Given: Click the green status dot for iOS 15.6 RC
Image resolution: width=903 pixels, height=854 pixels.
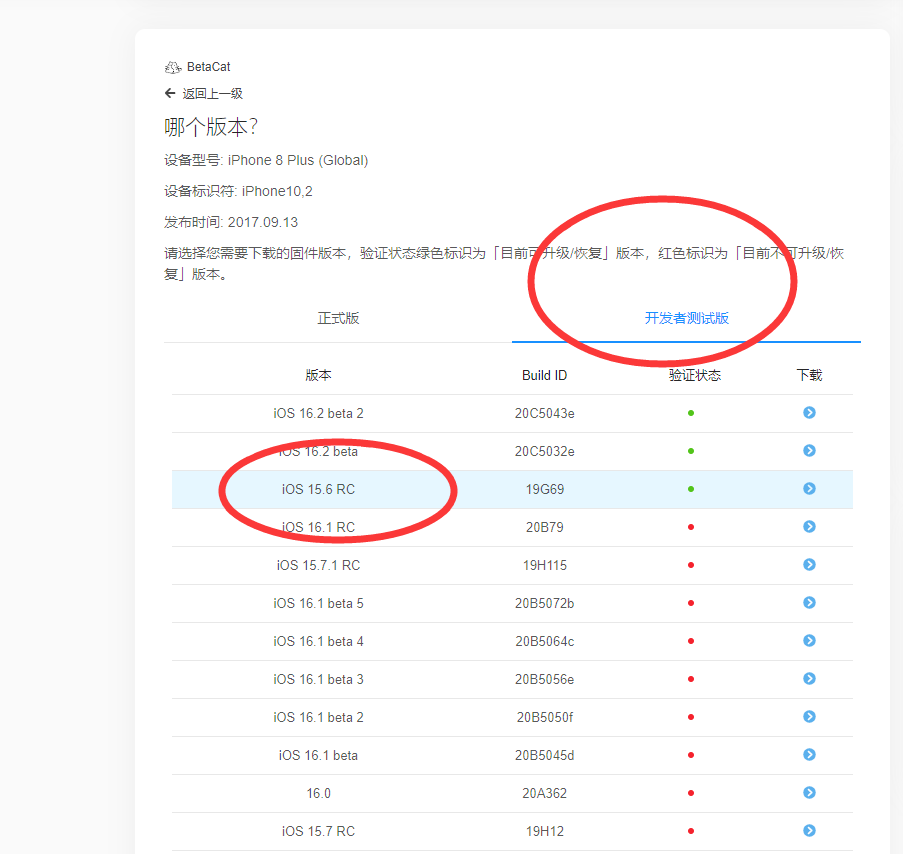Looking at the screenshot, I should [x=691, y=489].
